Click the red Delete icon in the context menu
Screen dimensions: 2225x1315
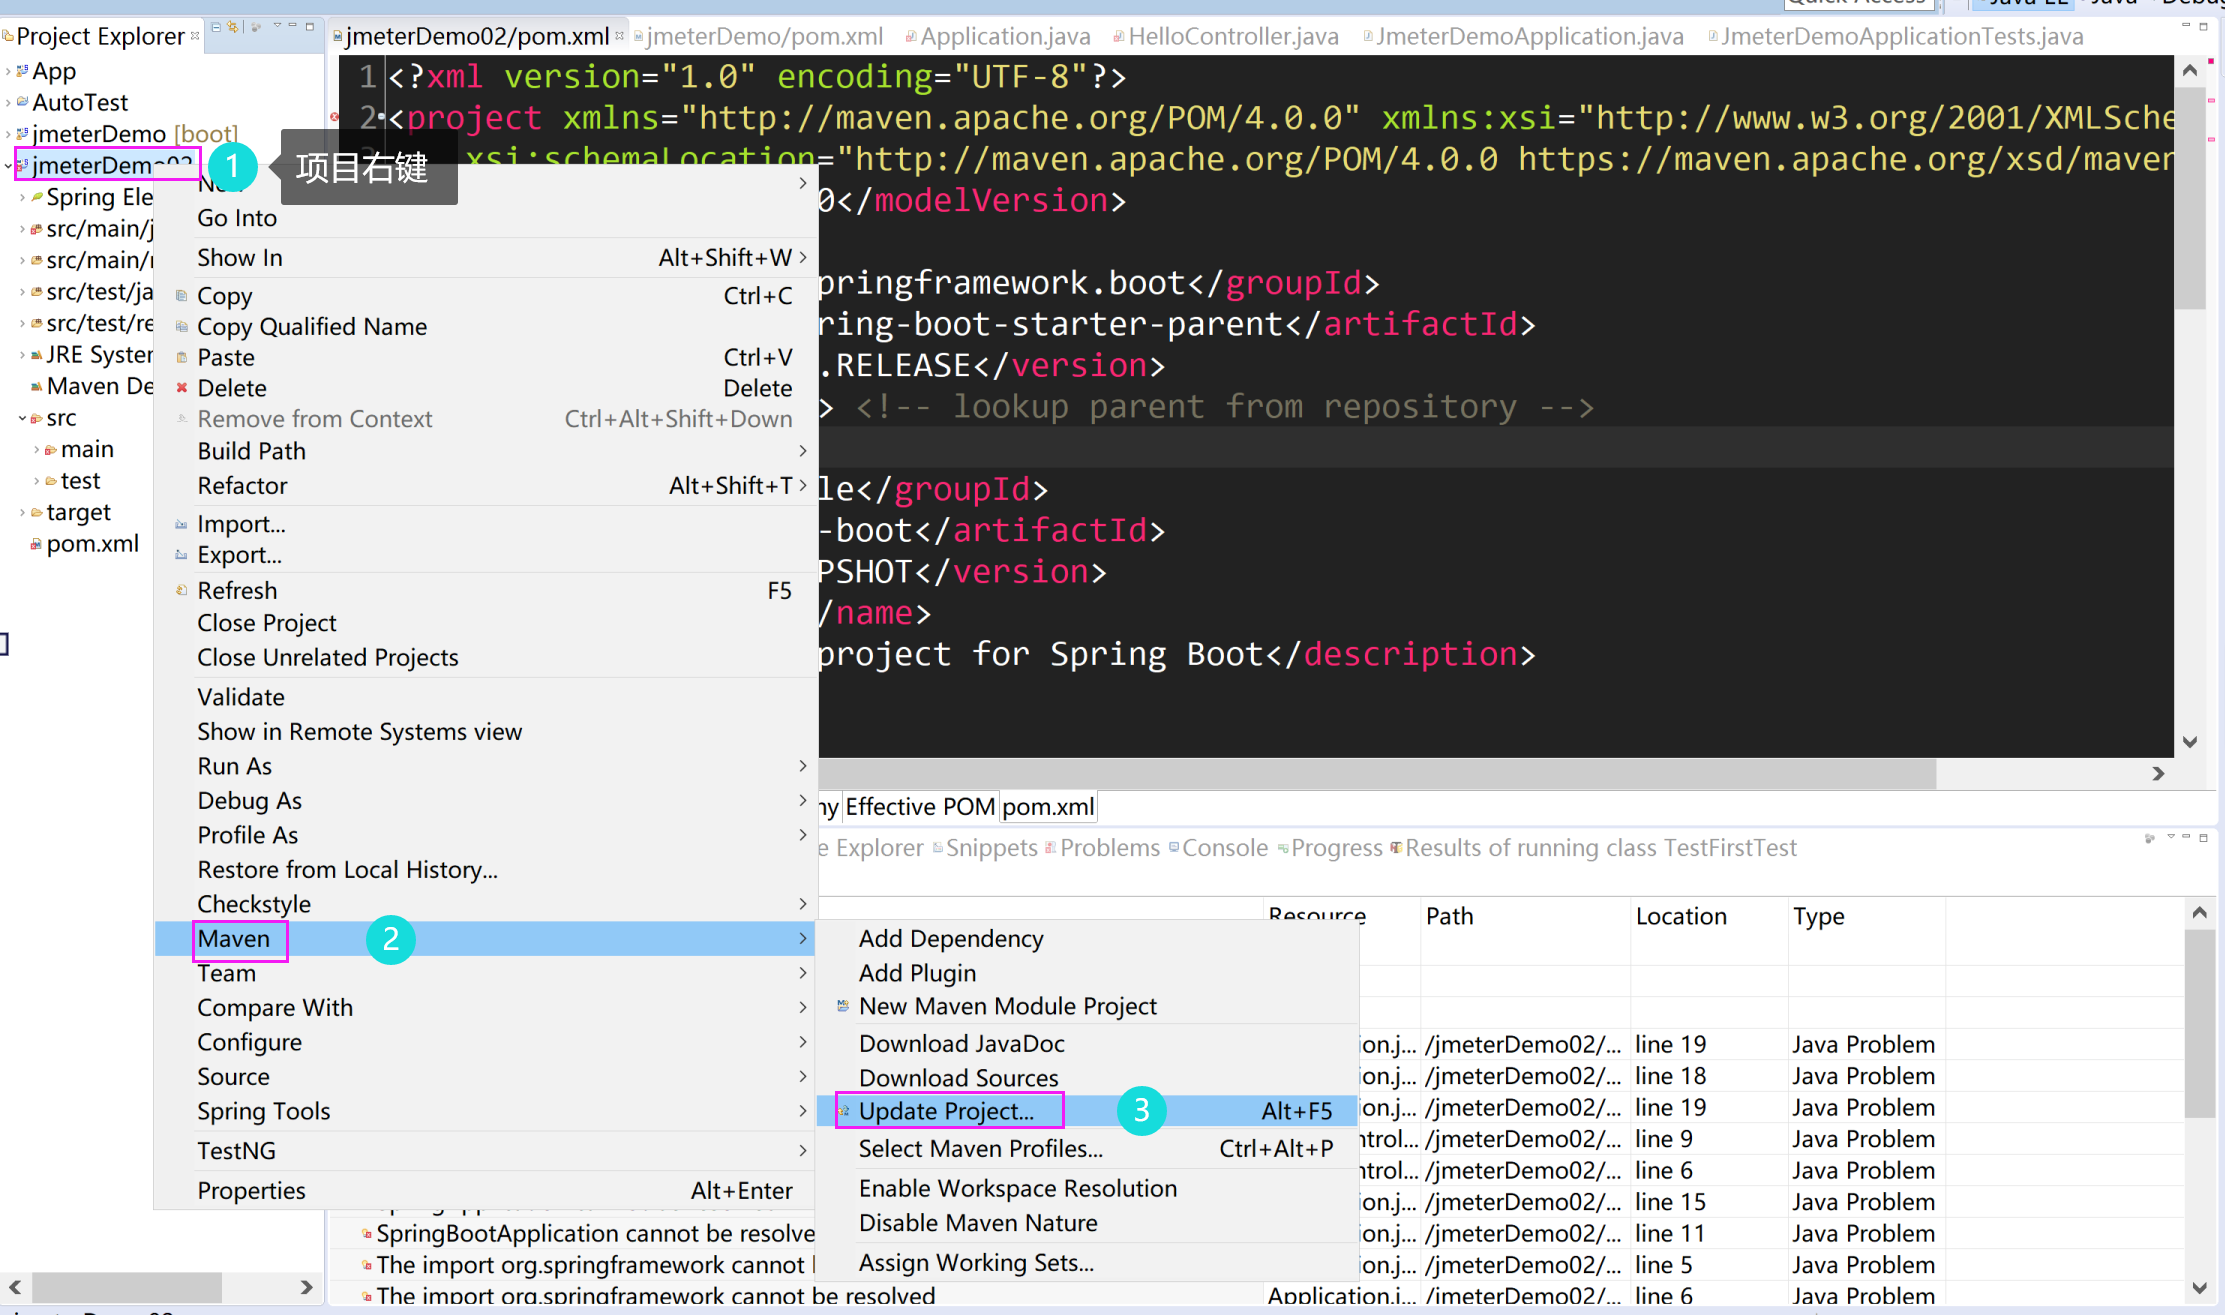click(183, 388)
